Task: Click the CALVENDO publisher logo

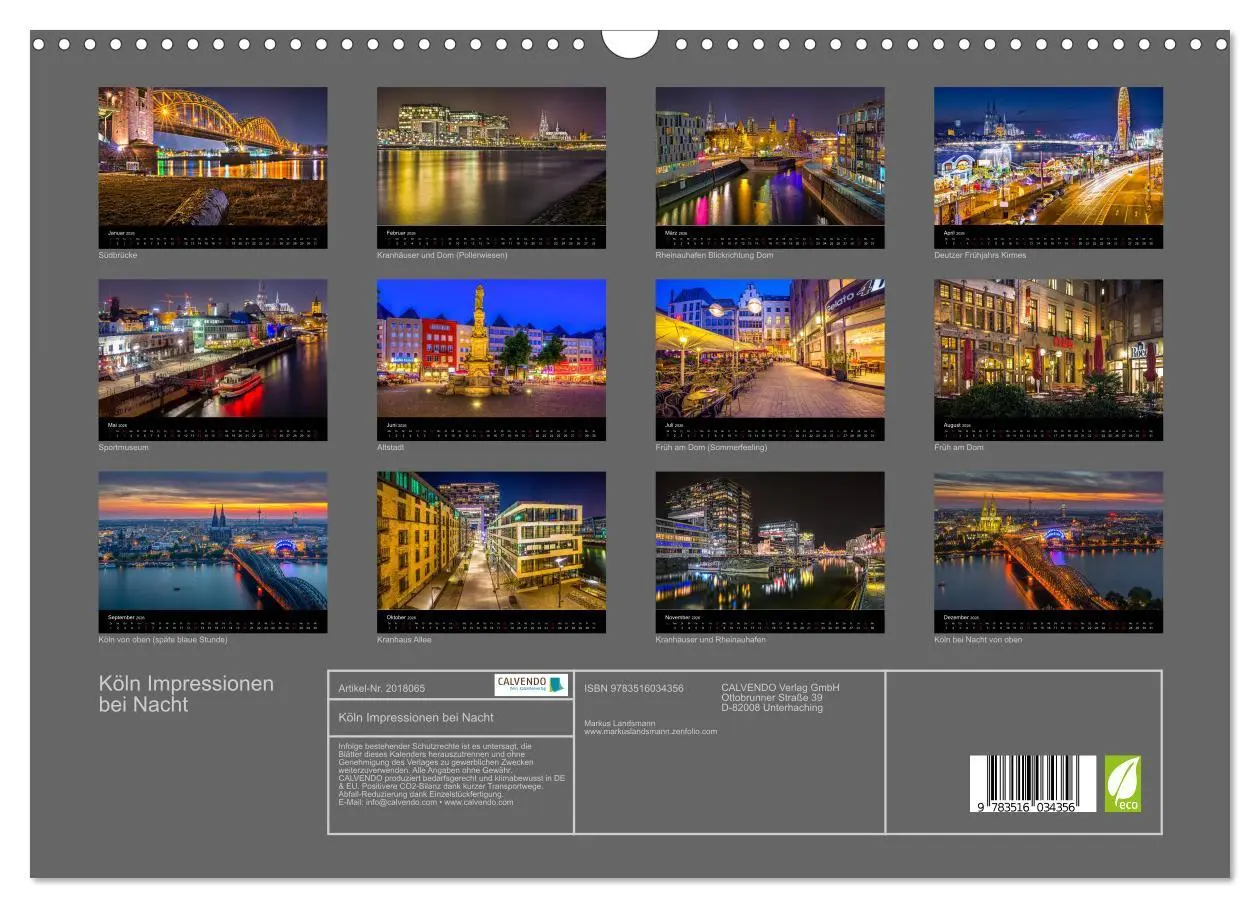Action: (529, 683)
